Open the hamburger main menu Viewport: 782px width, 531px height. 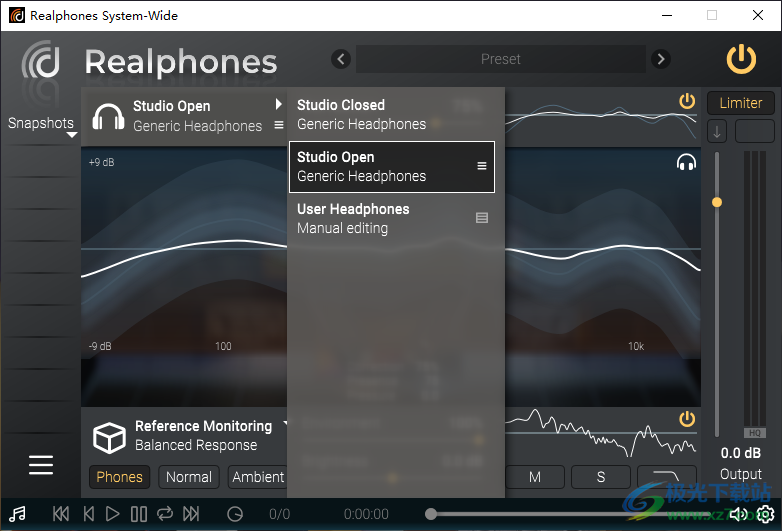coord(41,465)
